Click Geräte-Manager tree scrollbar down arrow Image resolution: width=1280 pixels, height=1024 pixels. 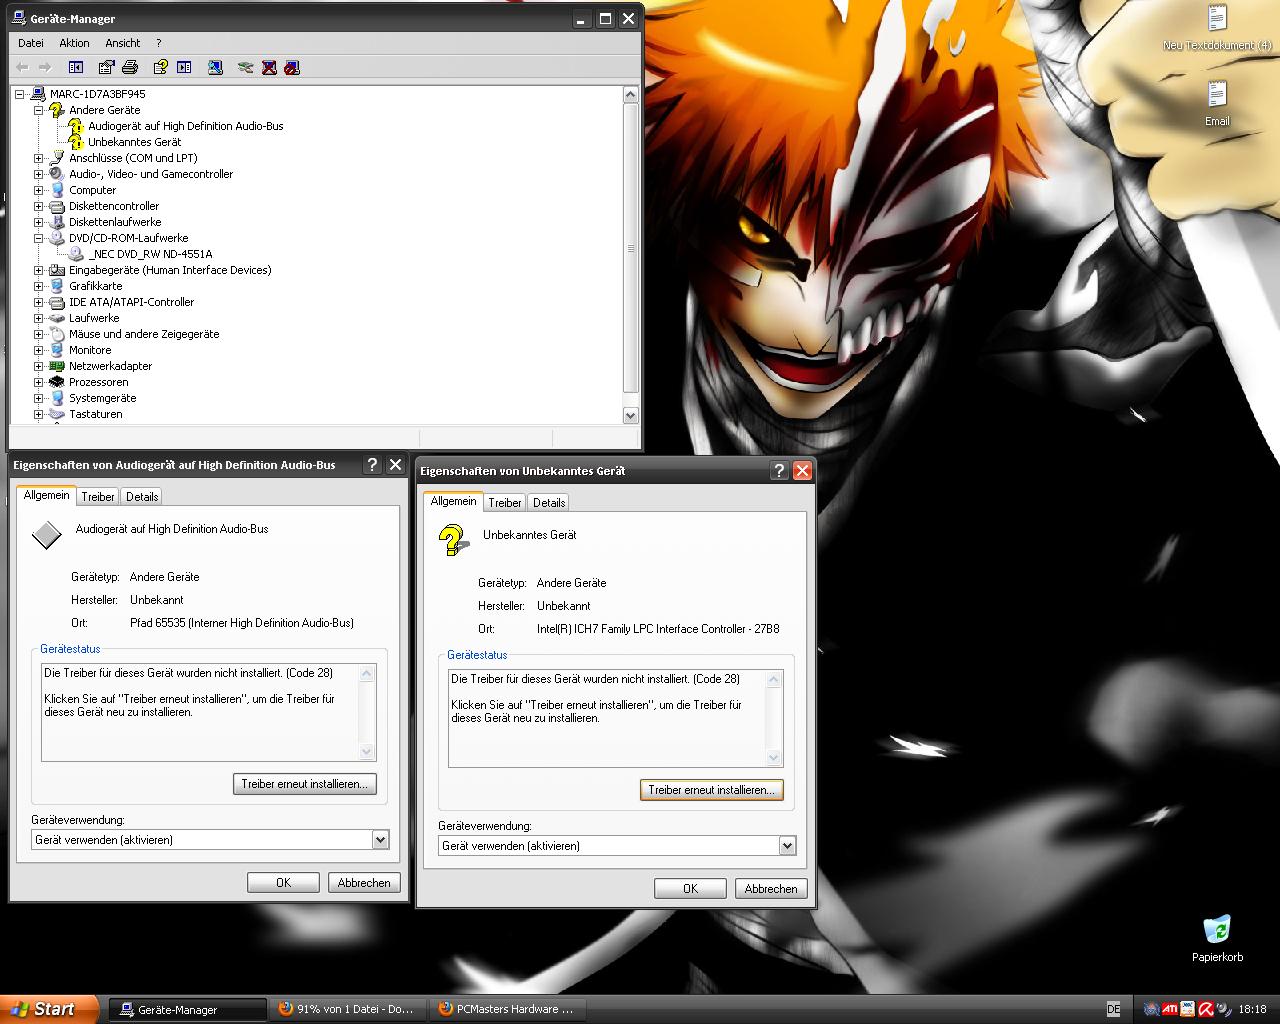630,415
